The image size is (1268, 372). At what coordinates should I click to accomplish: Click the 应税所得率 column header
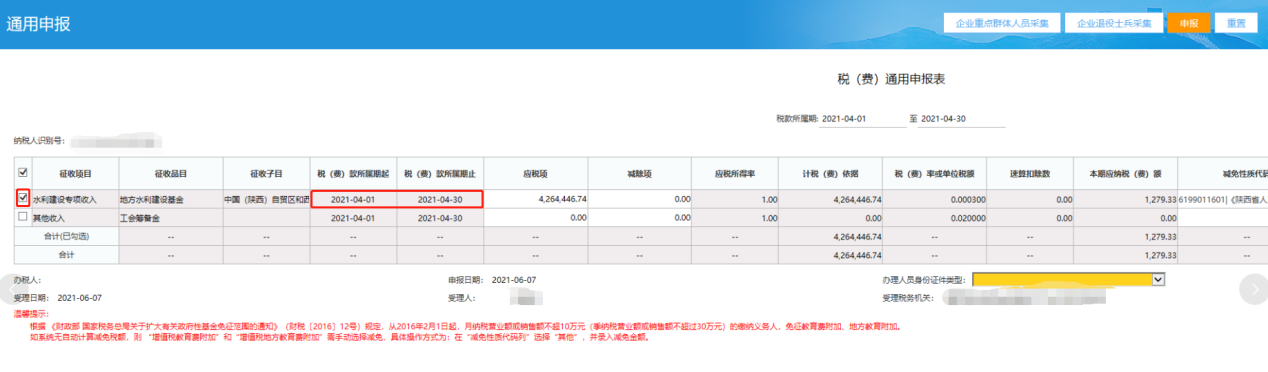coord(734,173)
